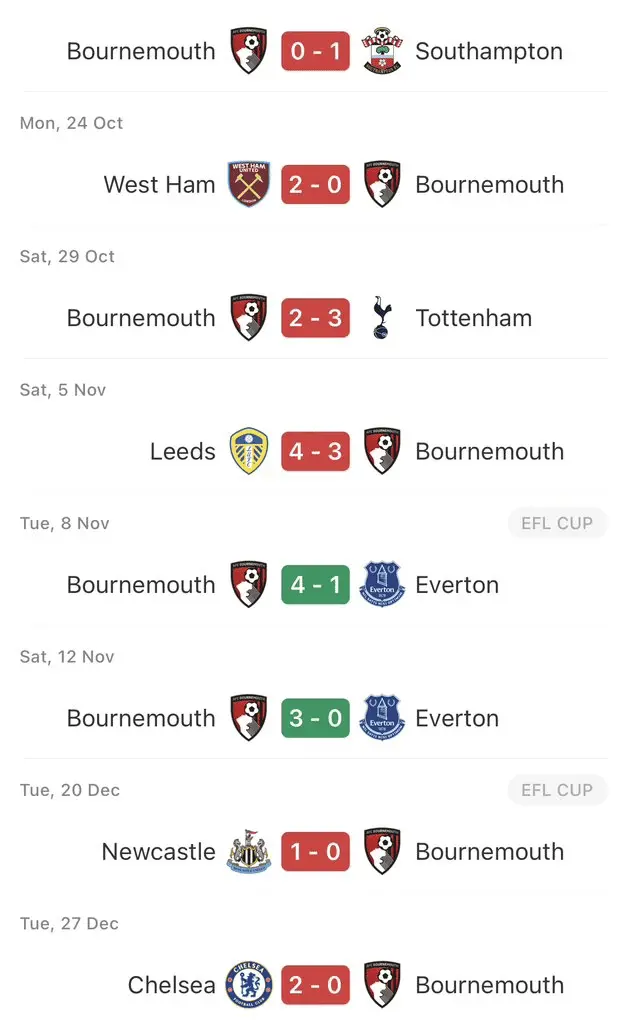Select the Tottenham cockerel crest
The width and height of the screenshot is (634, 1024).
pos(381,318)
